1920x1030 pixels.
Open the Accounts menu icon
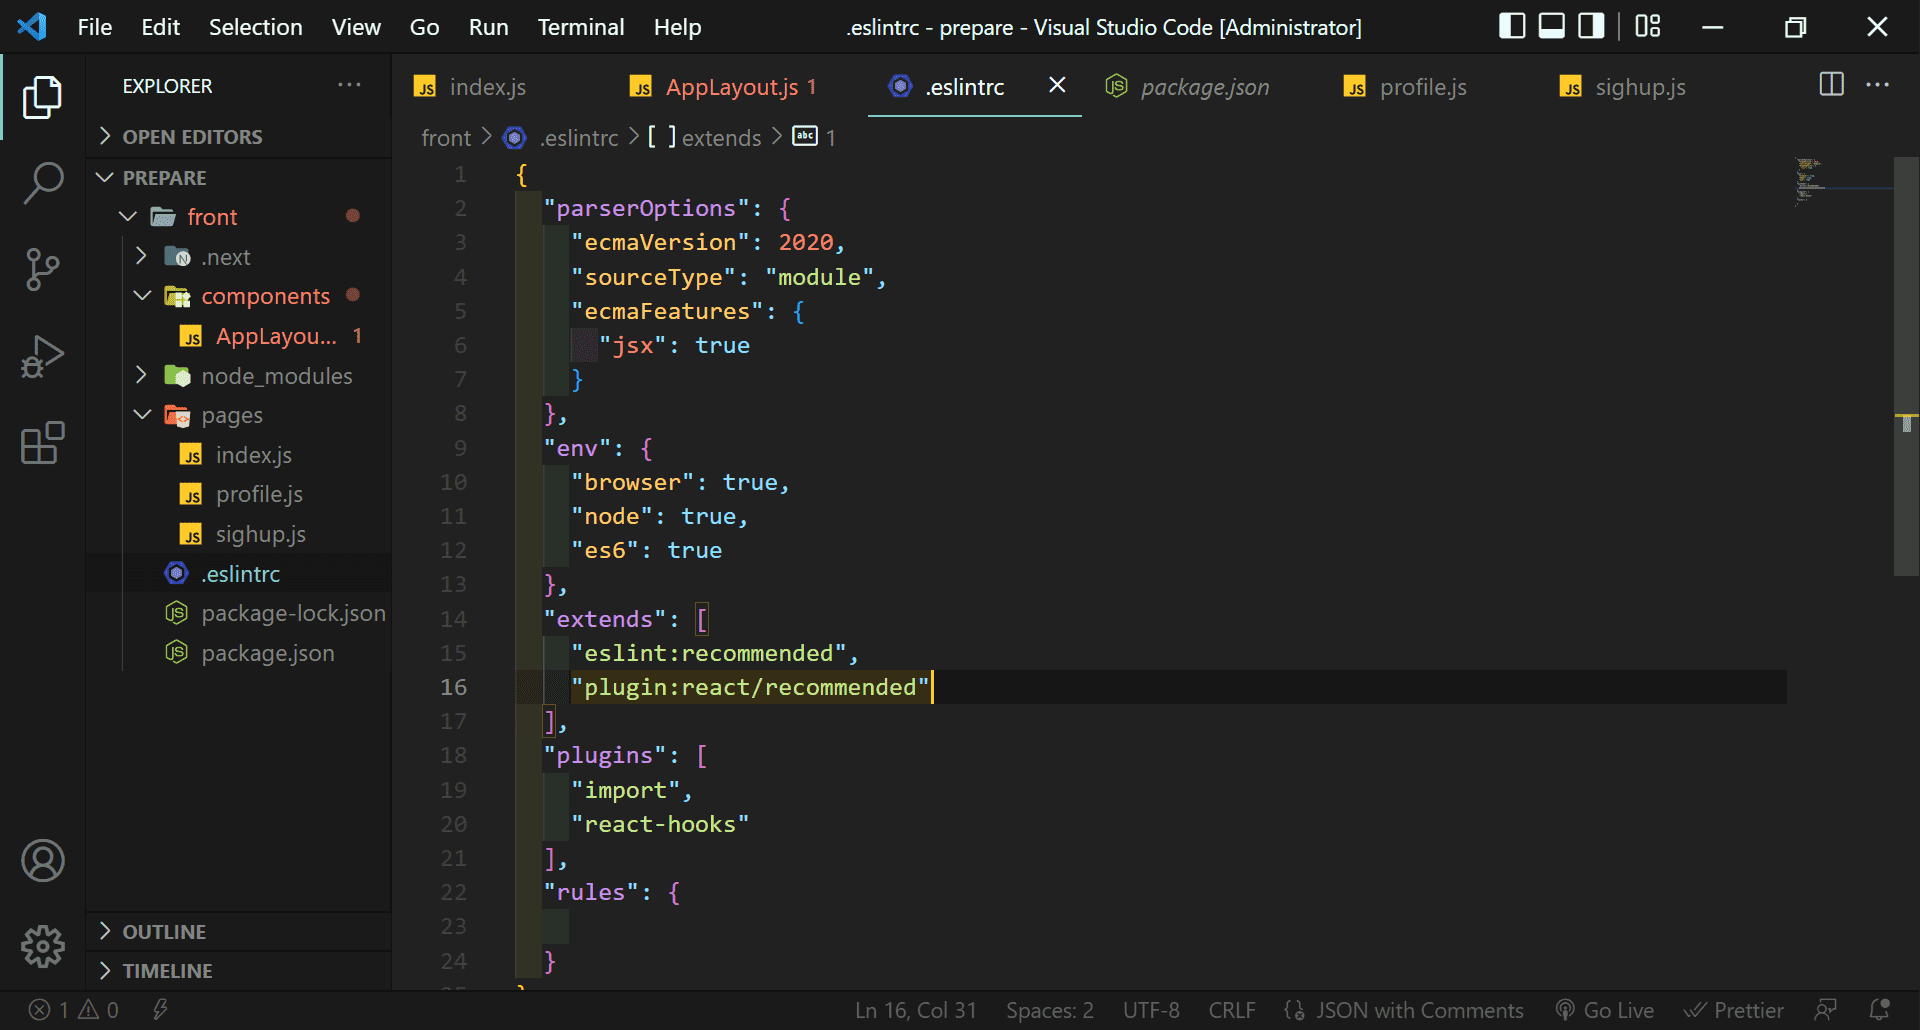43,861
